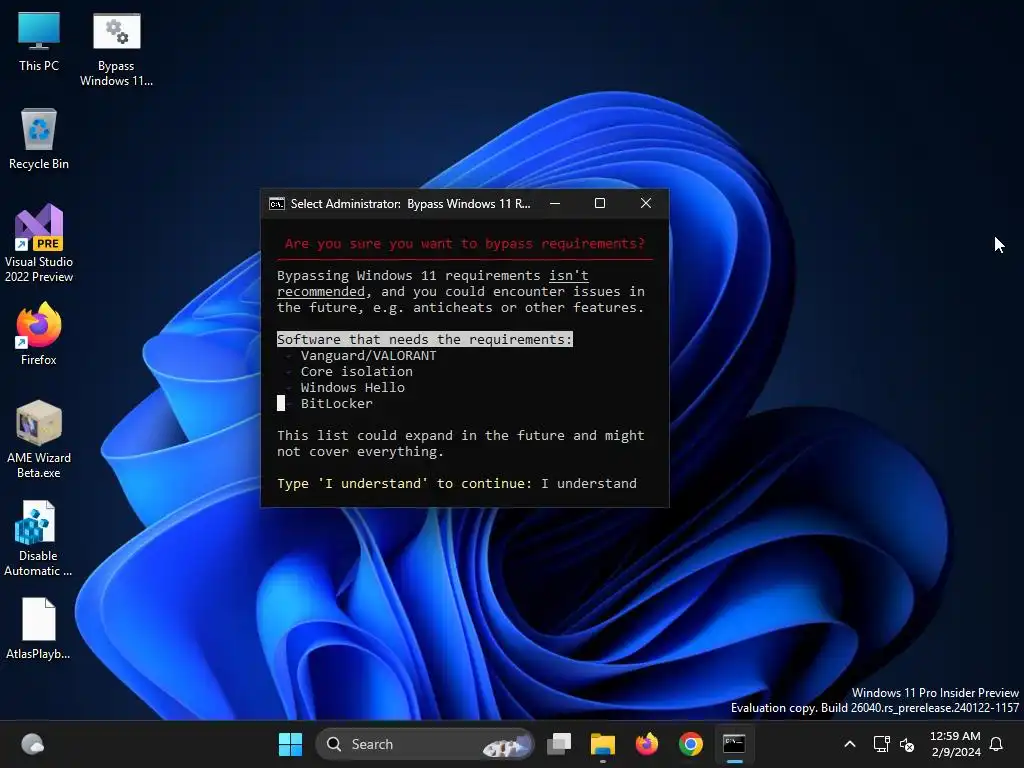Click the taskbar Search box
Viewport: 1024px width, 768px height.
[x=425, y=744]
